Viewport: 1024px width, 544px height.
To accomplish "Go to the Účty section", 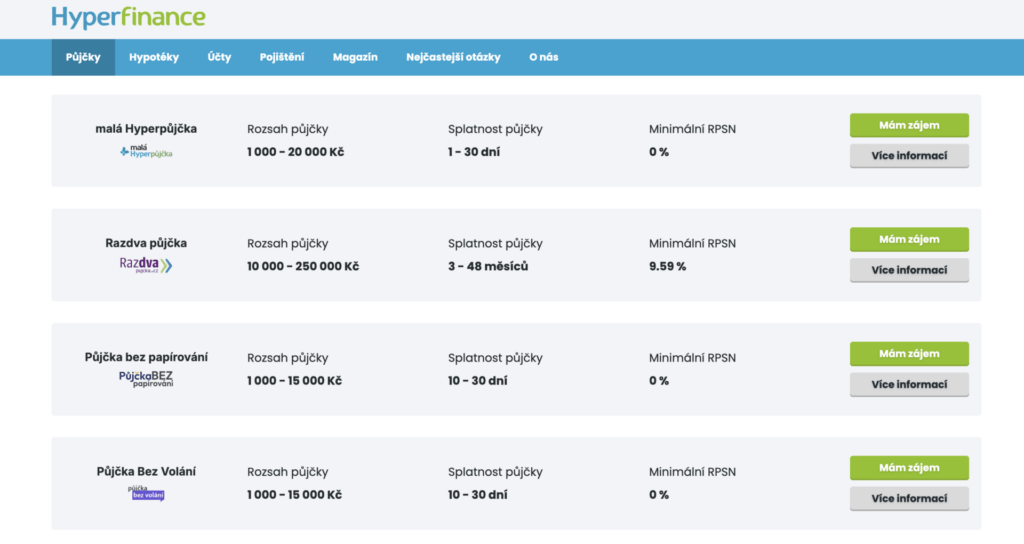I will tap(219, 57).
